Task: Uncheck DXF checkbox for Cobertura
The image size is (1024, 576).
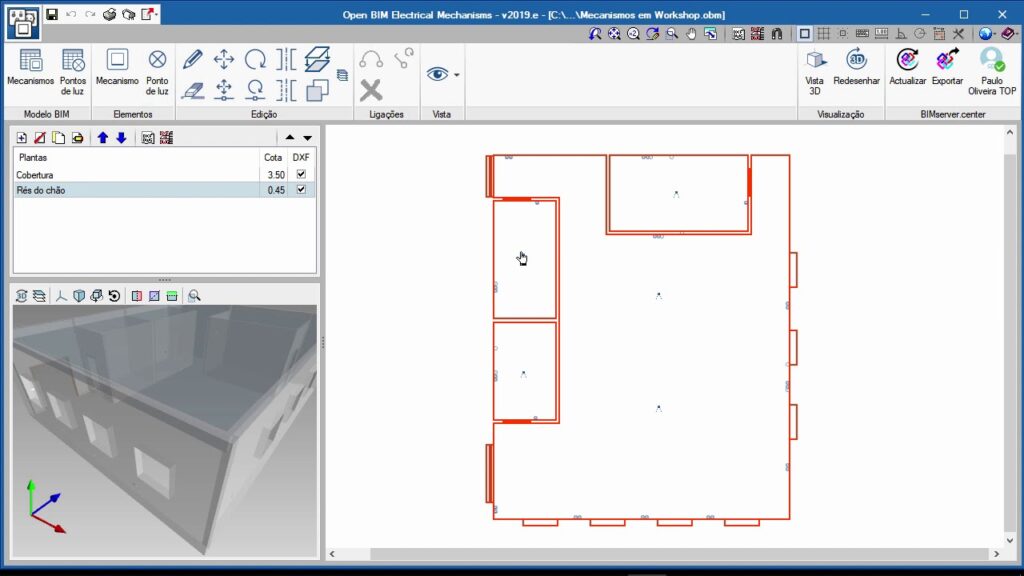Action: (301, 174)
